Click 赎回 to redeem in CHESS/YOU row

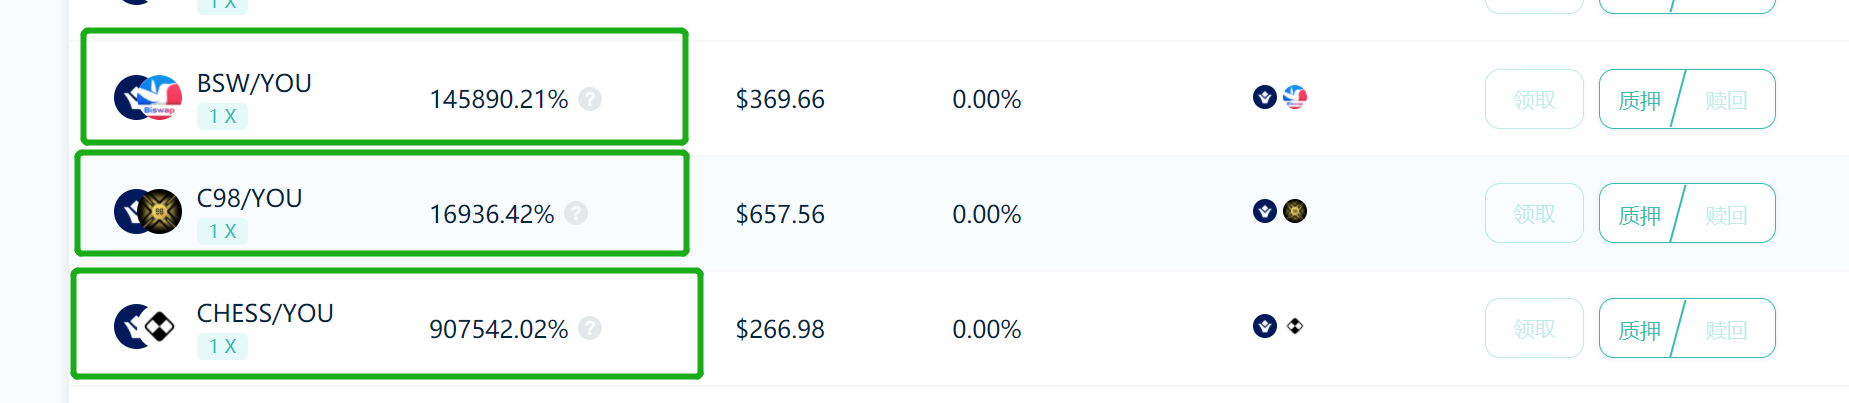tap(1726, 329)
